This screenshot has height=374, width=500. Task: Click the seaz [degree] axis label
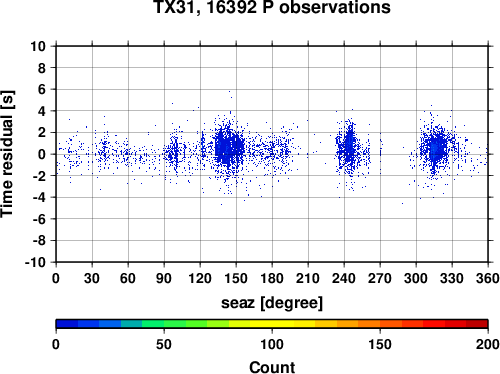coord(272,303)
